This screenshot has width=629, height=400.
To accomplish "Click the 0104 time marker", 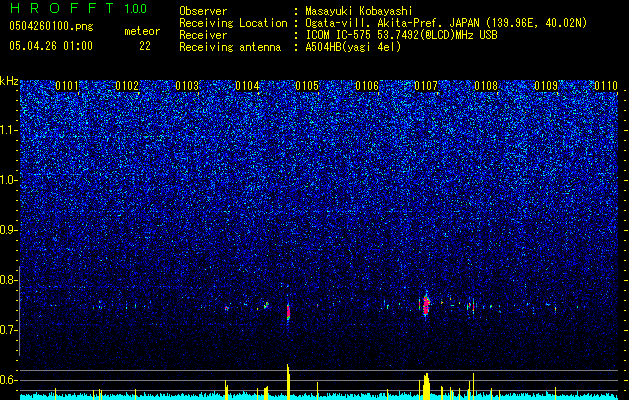I will pos(247,86).
